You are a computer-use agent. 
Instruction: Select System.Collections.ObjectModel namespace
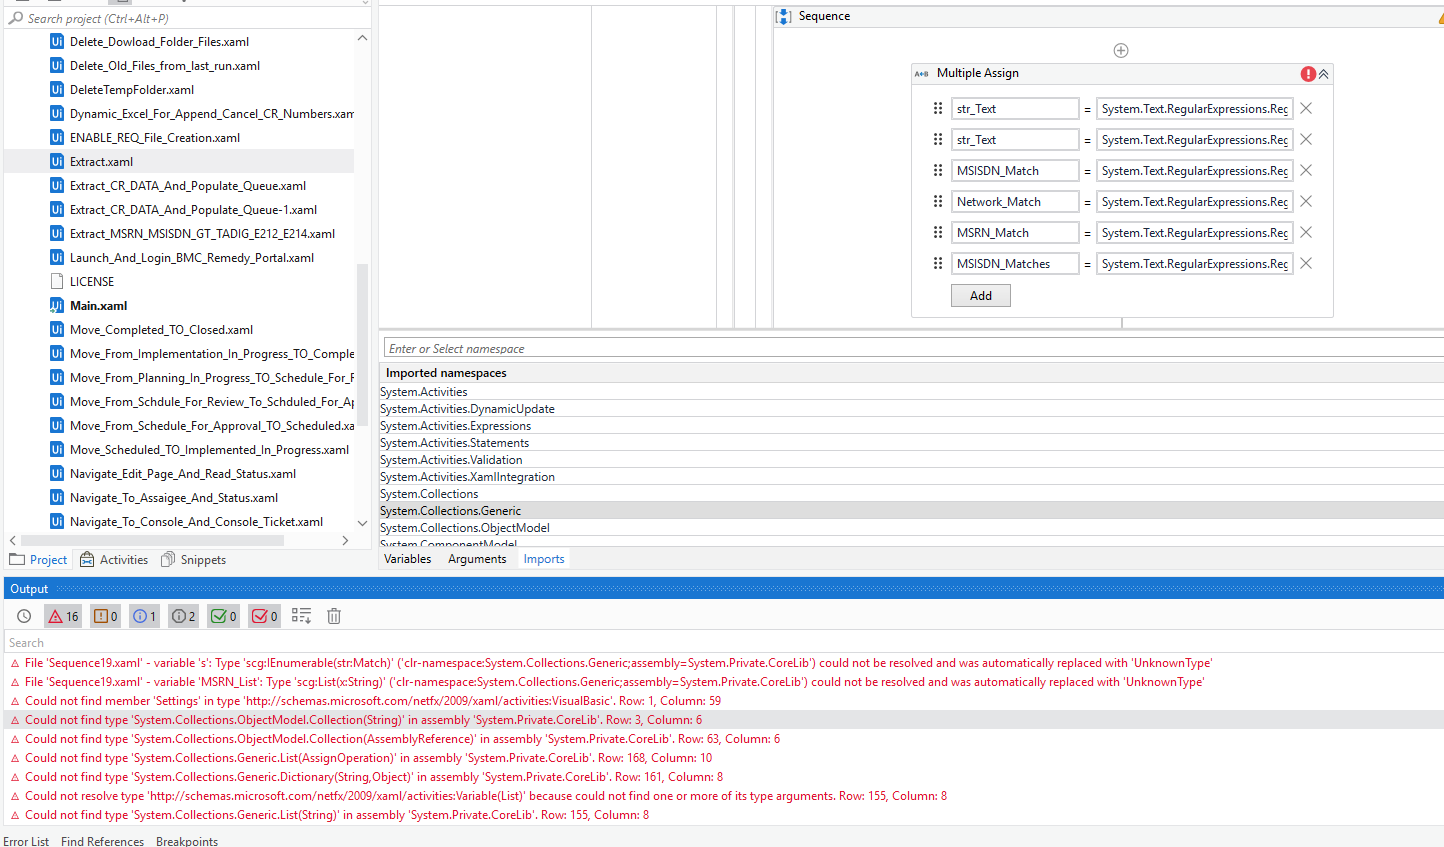point(911,528)
